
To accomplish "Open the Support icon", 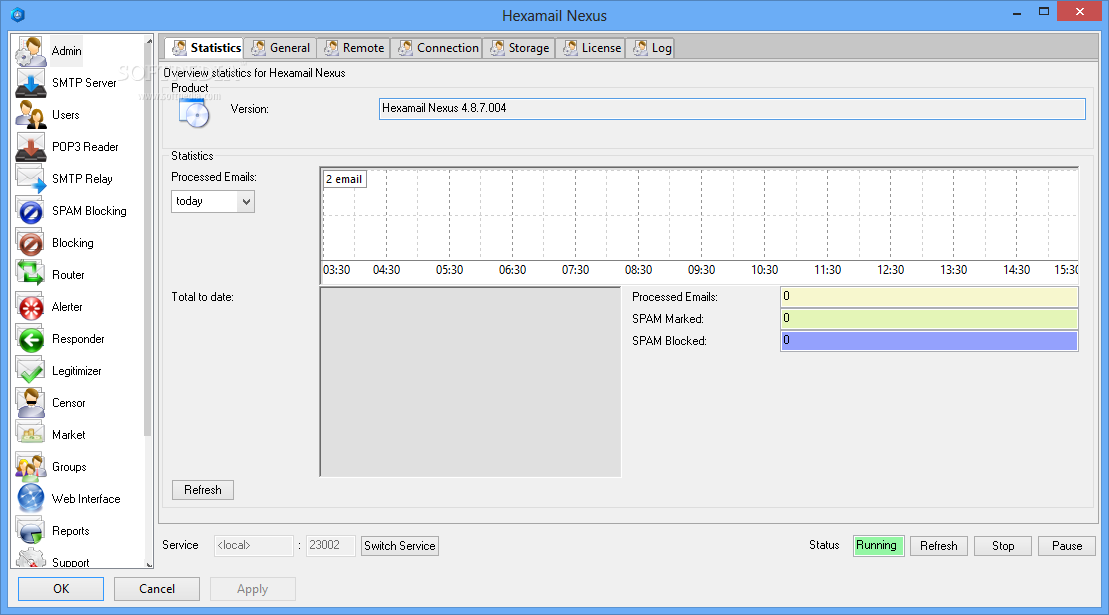I will click(30, 558).
